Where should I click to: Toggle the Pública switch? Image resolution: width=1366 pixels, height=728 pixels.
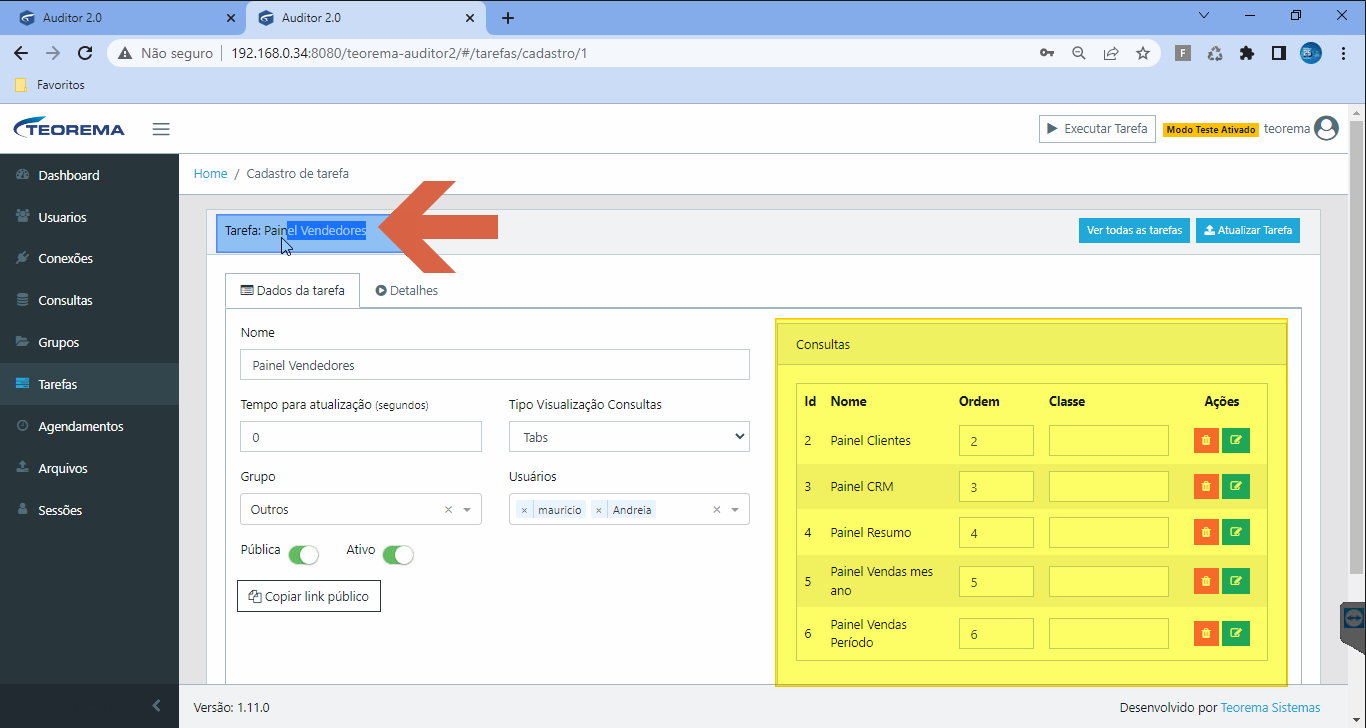(x=303, y=554)
